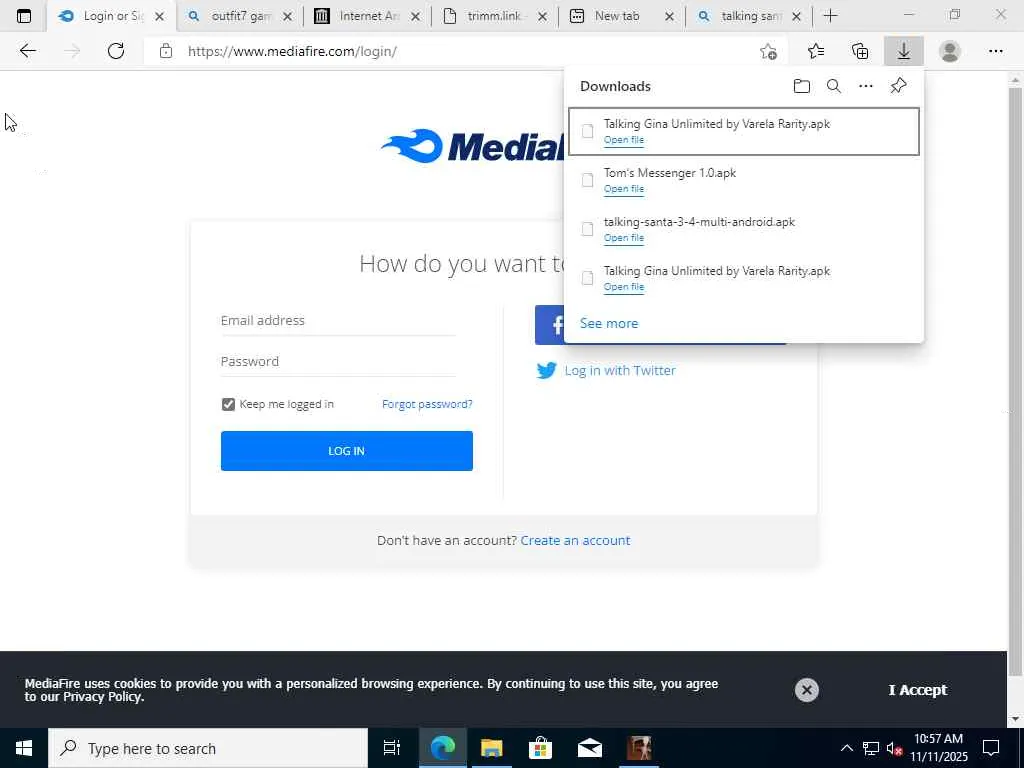The height and width of the screenshot is (768, 1024).
Task: Click the Facebook login button
Action: click(550, 325)
